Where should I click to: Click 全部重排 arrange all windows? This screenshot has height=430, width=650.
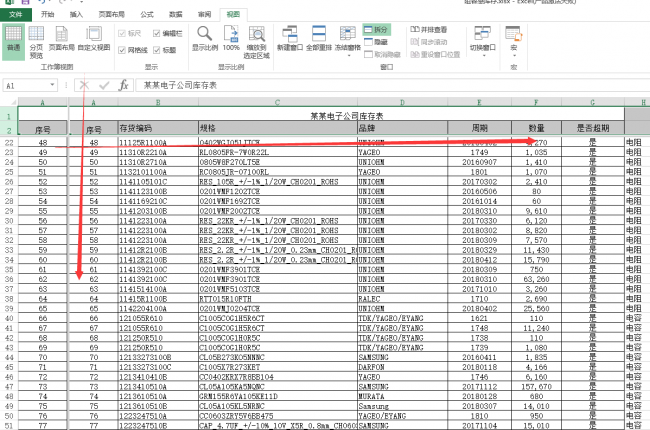click(319, 39)
